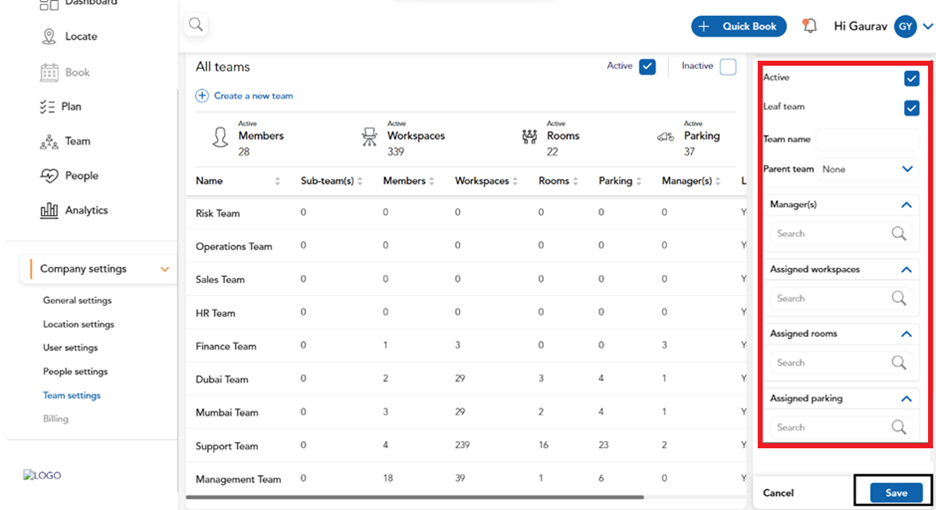Sort by Parking column arrows
The height and width of the screenshot is (510, 936).
click(x=639, y=181)
